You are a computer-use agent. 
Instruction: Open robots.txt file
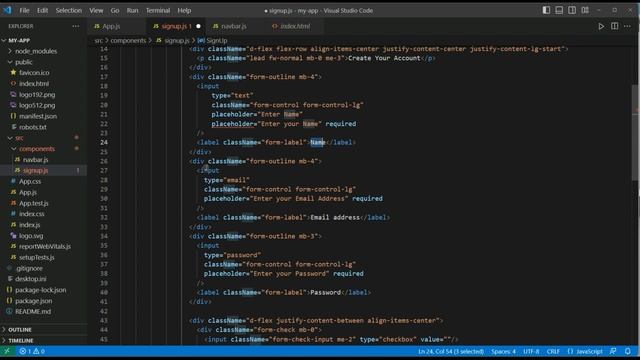33,127
